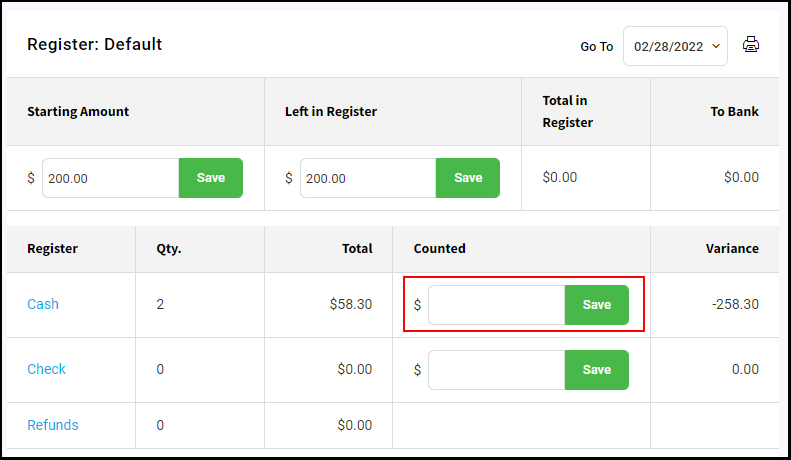Click the Starting Amount input field

(x=111, y=178)
